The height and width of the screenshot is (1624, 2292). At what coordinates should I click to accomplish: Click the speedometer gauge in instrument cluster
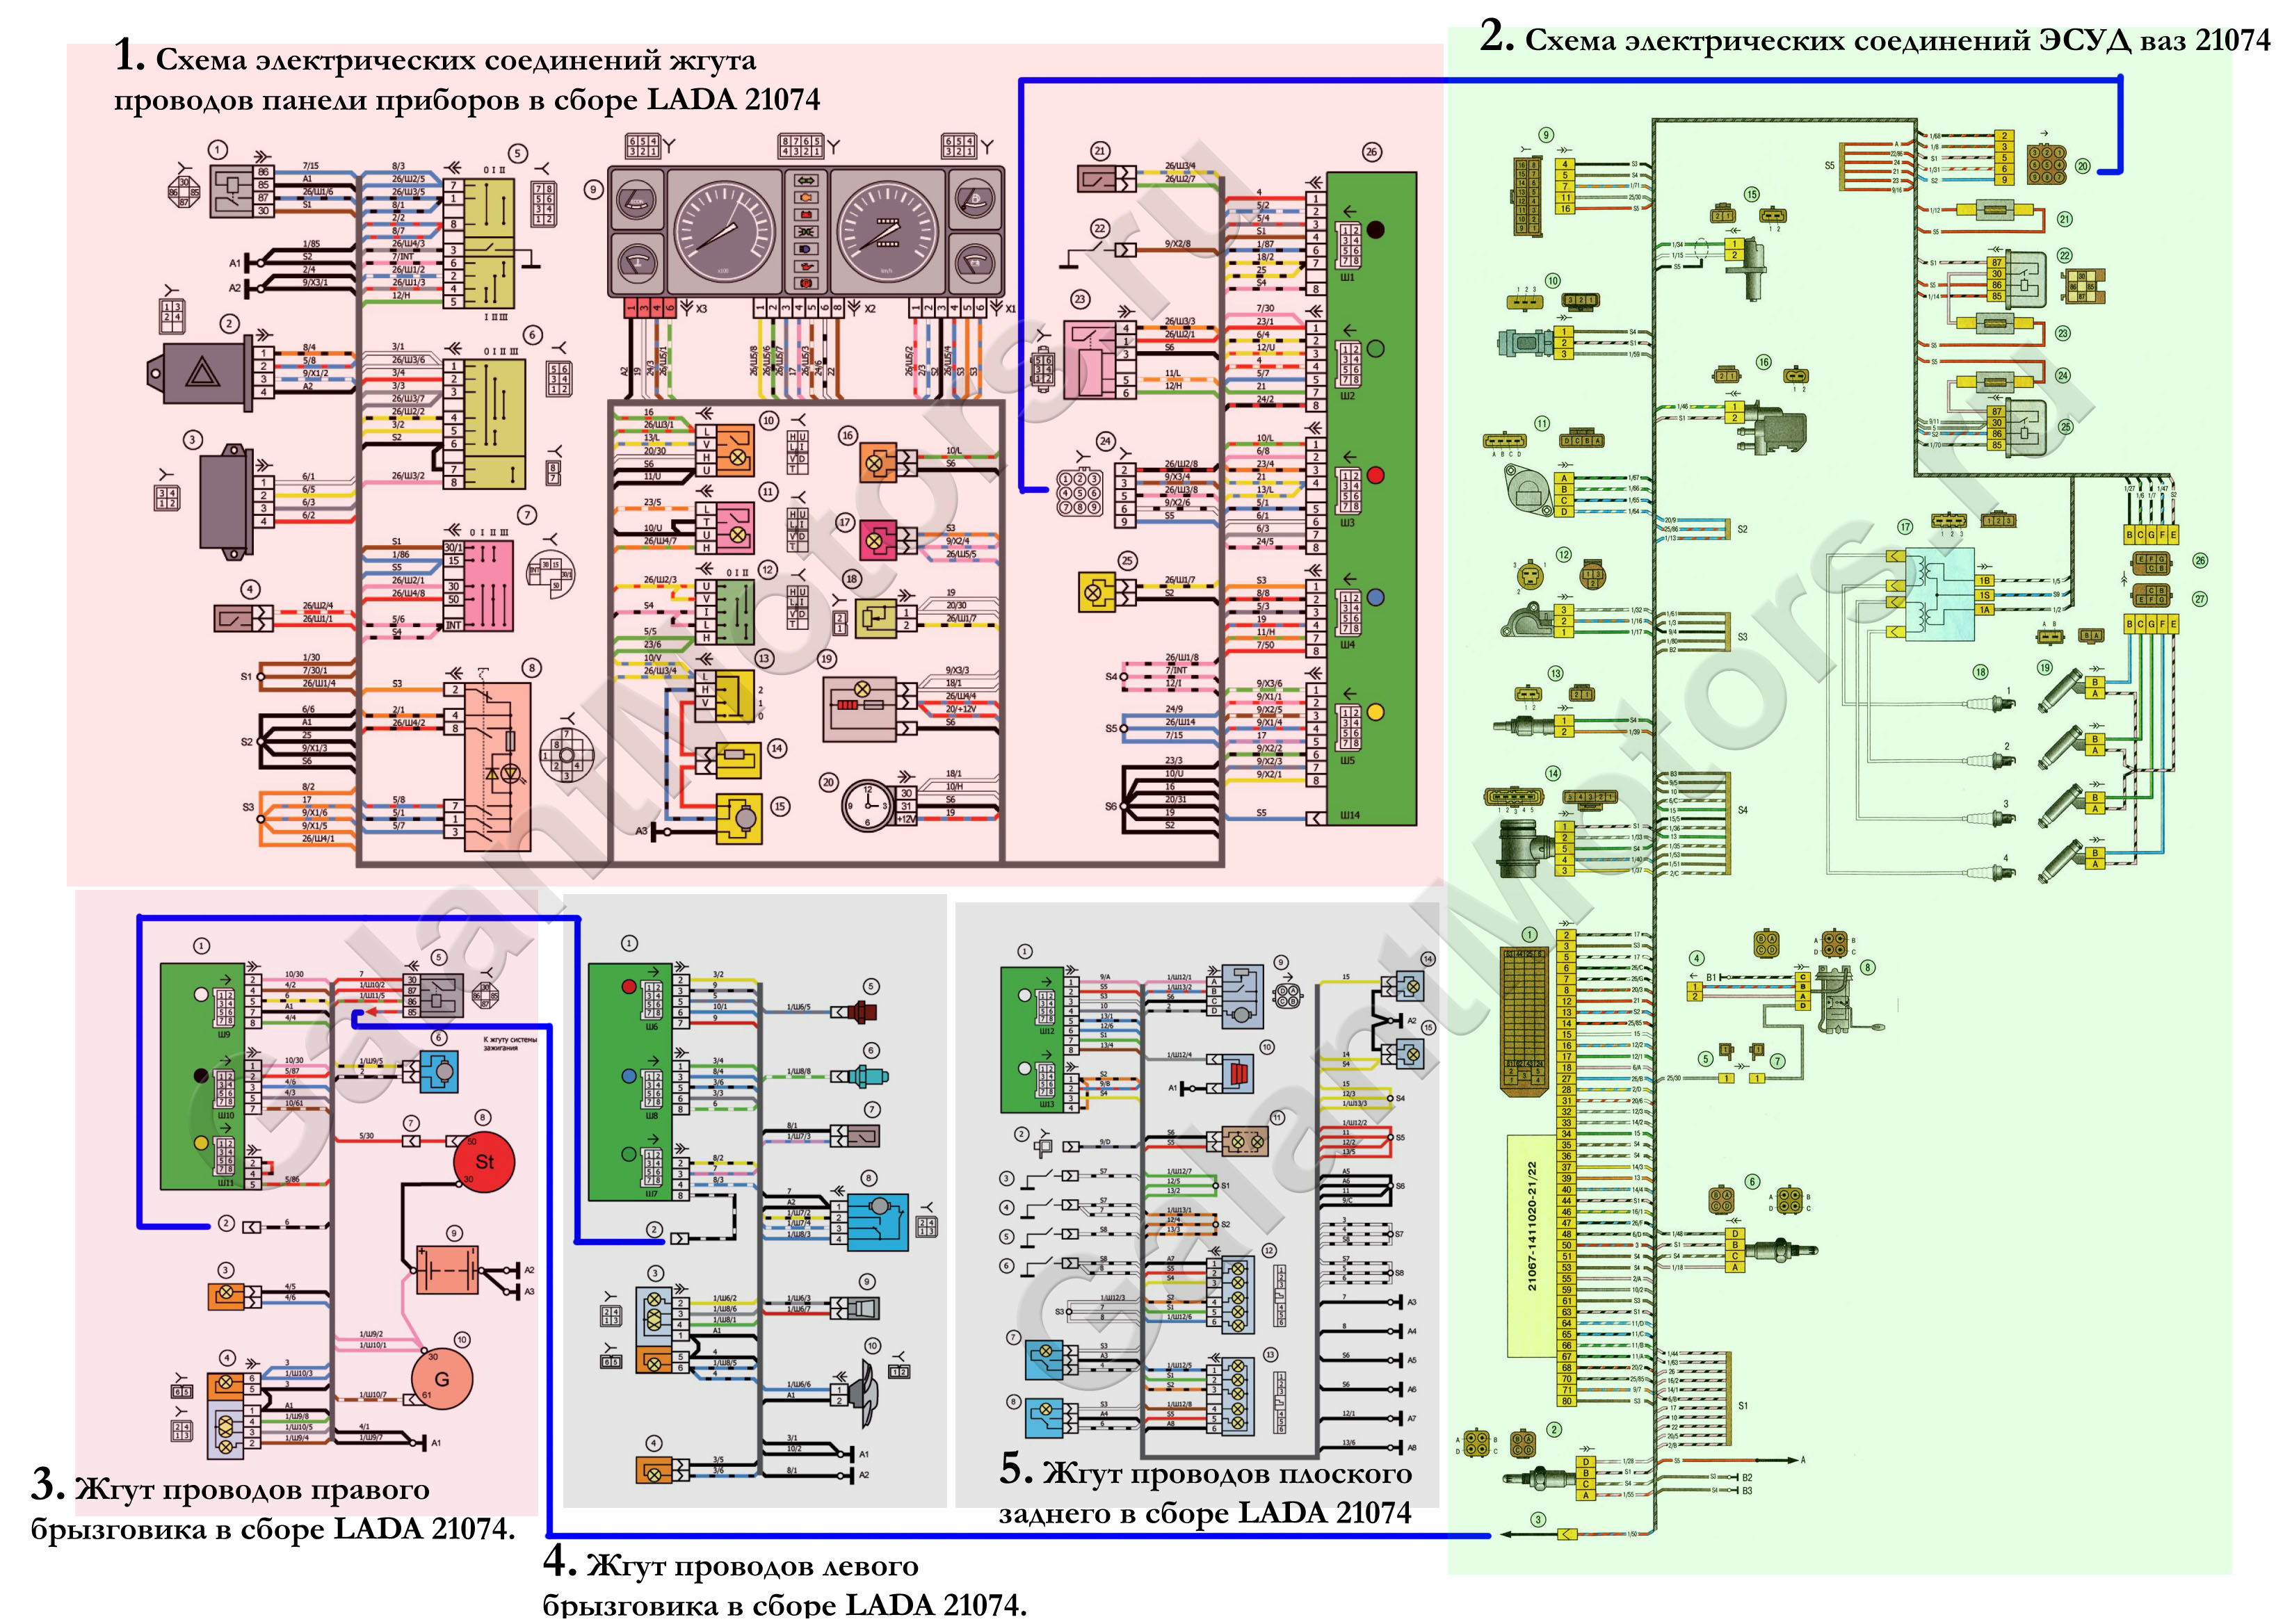(x=888, y=231)
